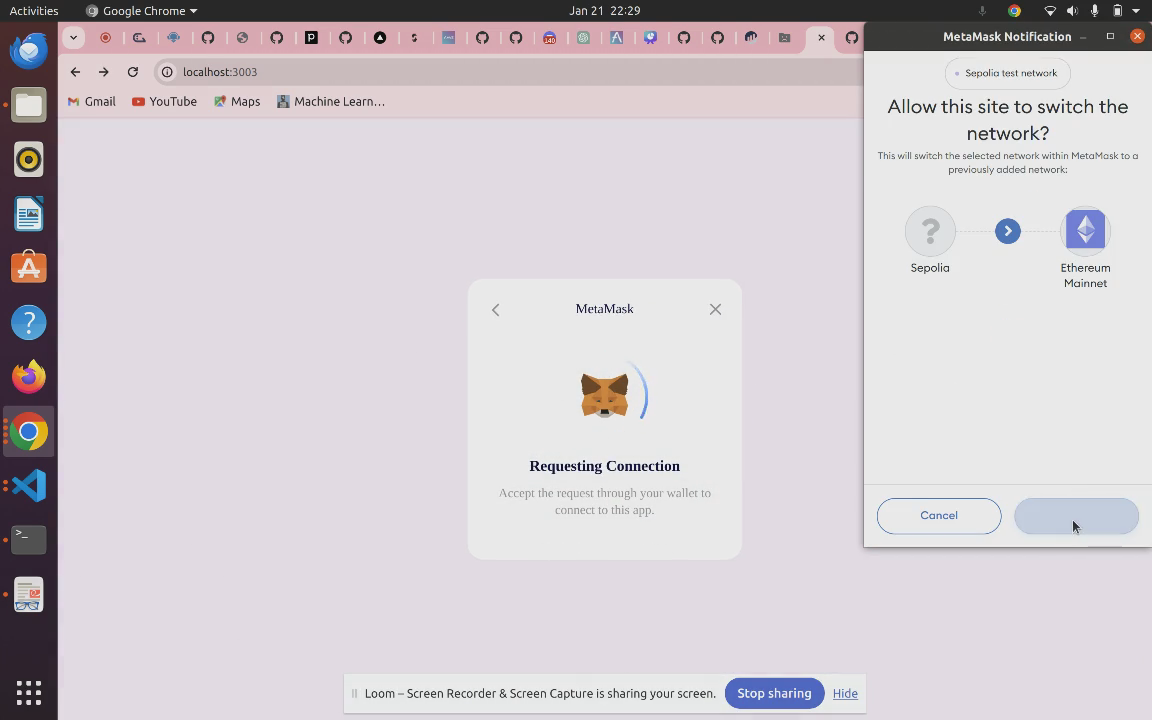Click the Sepolia question-mark network icon
This screenshot has height=720, width=1152.
[x=930, y=231]
